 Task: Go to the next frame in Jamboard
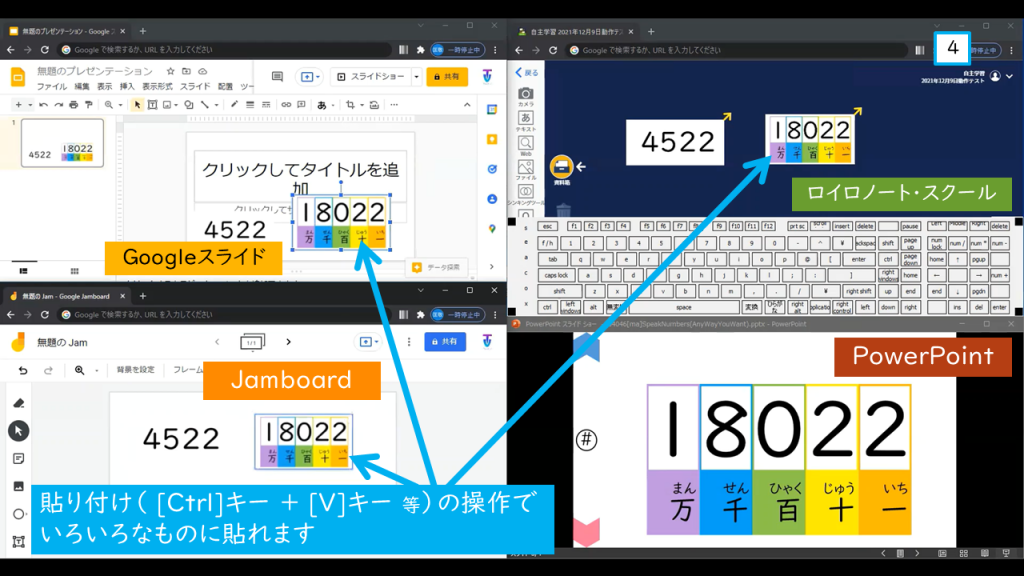click(x=288, y=342)
